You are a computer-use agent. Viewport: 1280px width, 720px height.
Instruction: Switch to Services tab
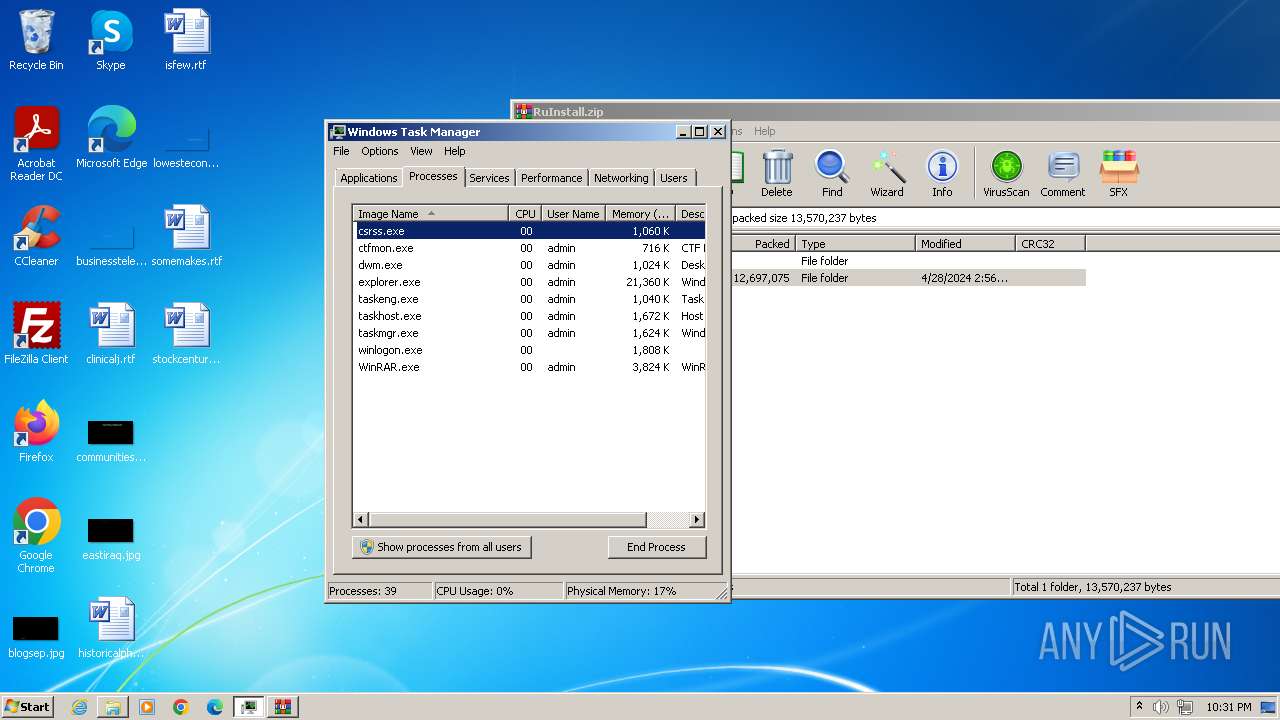[x=489, y=178]
